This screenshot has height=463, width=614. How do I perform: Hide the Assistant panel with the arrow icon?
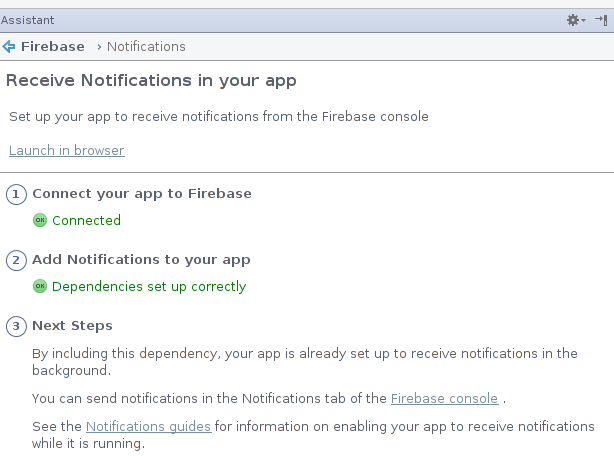pos(601,20)
